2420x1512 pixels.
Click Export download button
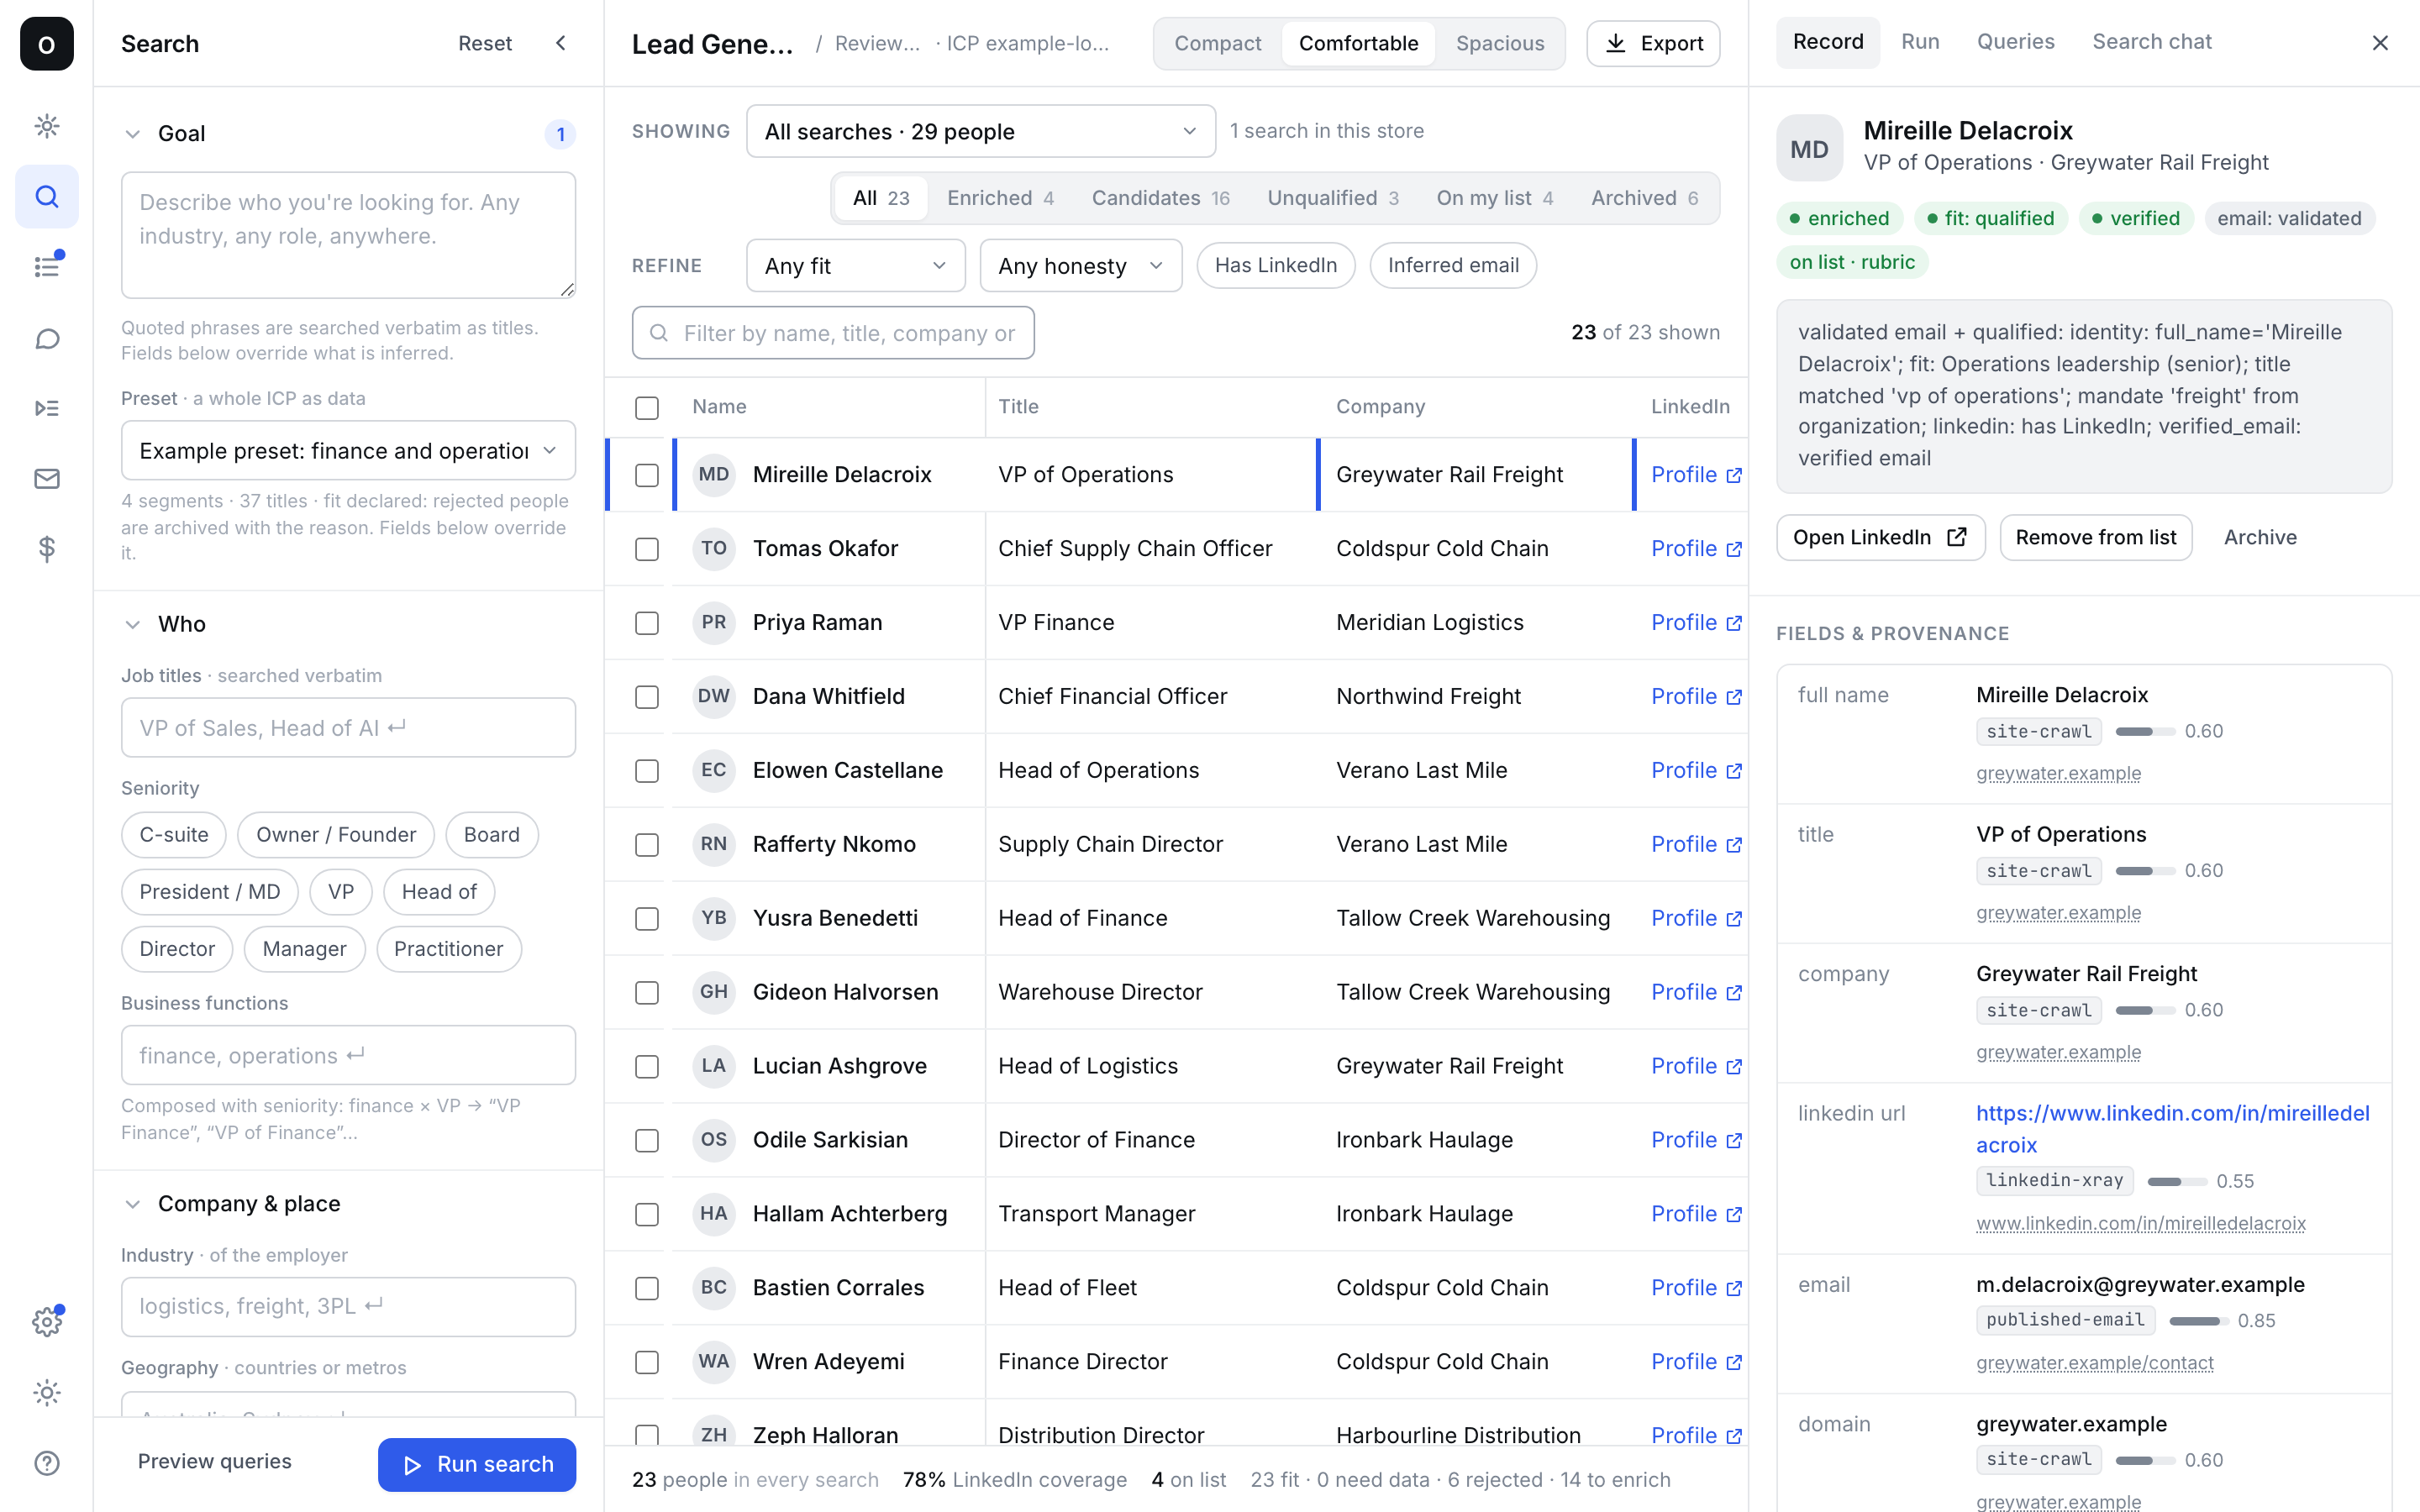(x=1653, y=43)
